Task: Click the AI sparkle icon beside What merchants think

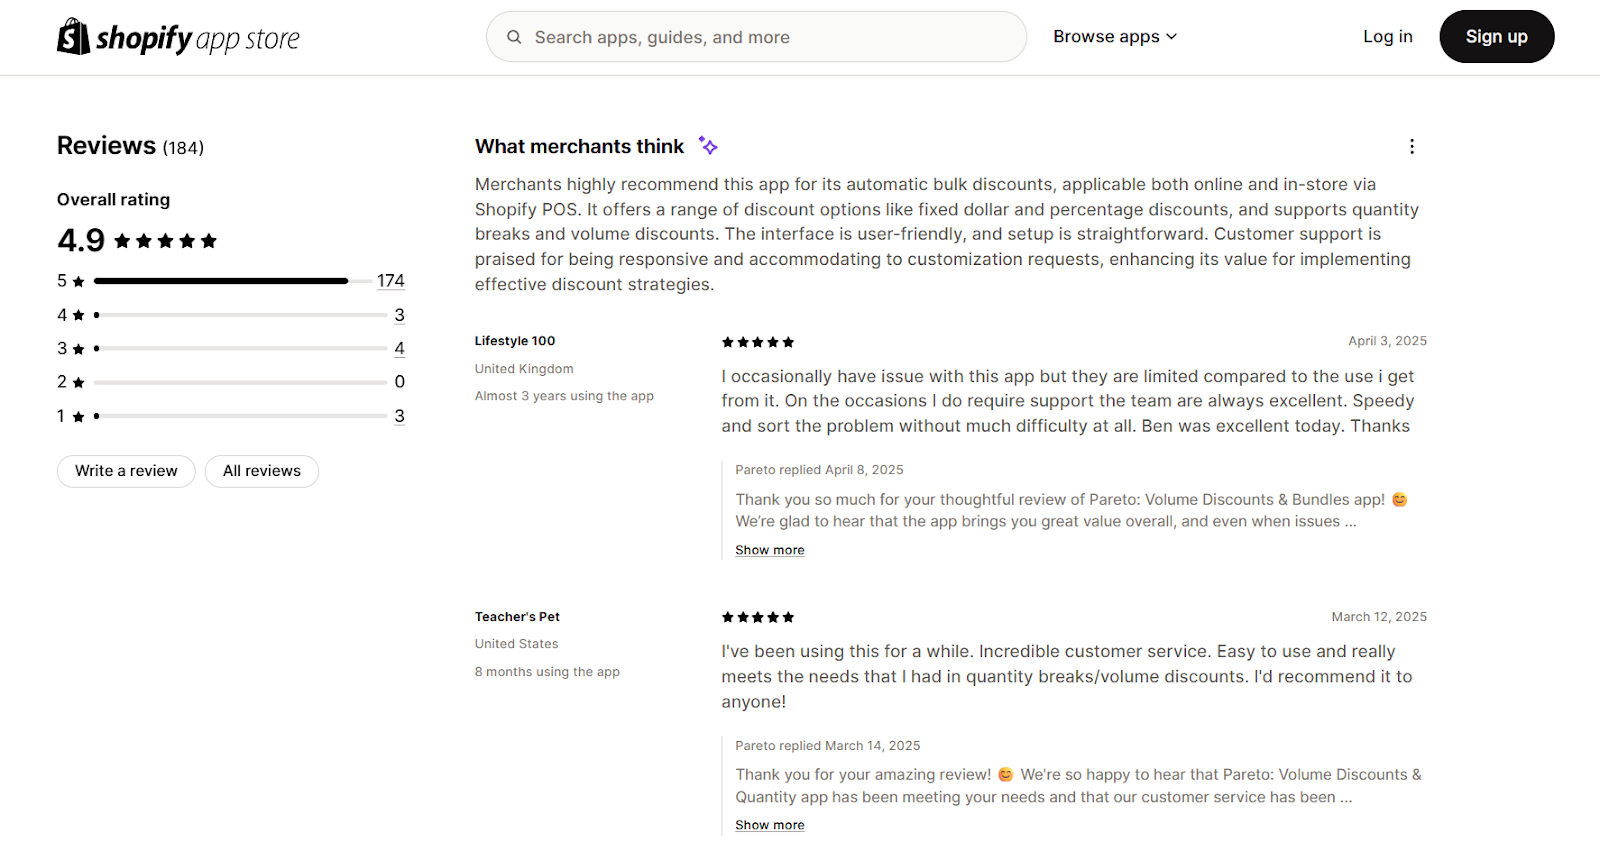Action: coord(708,146)
